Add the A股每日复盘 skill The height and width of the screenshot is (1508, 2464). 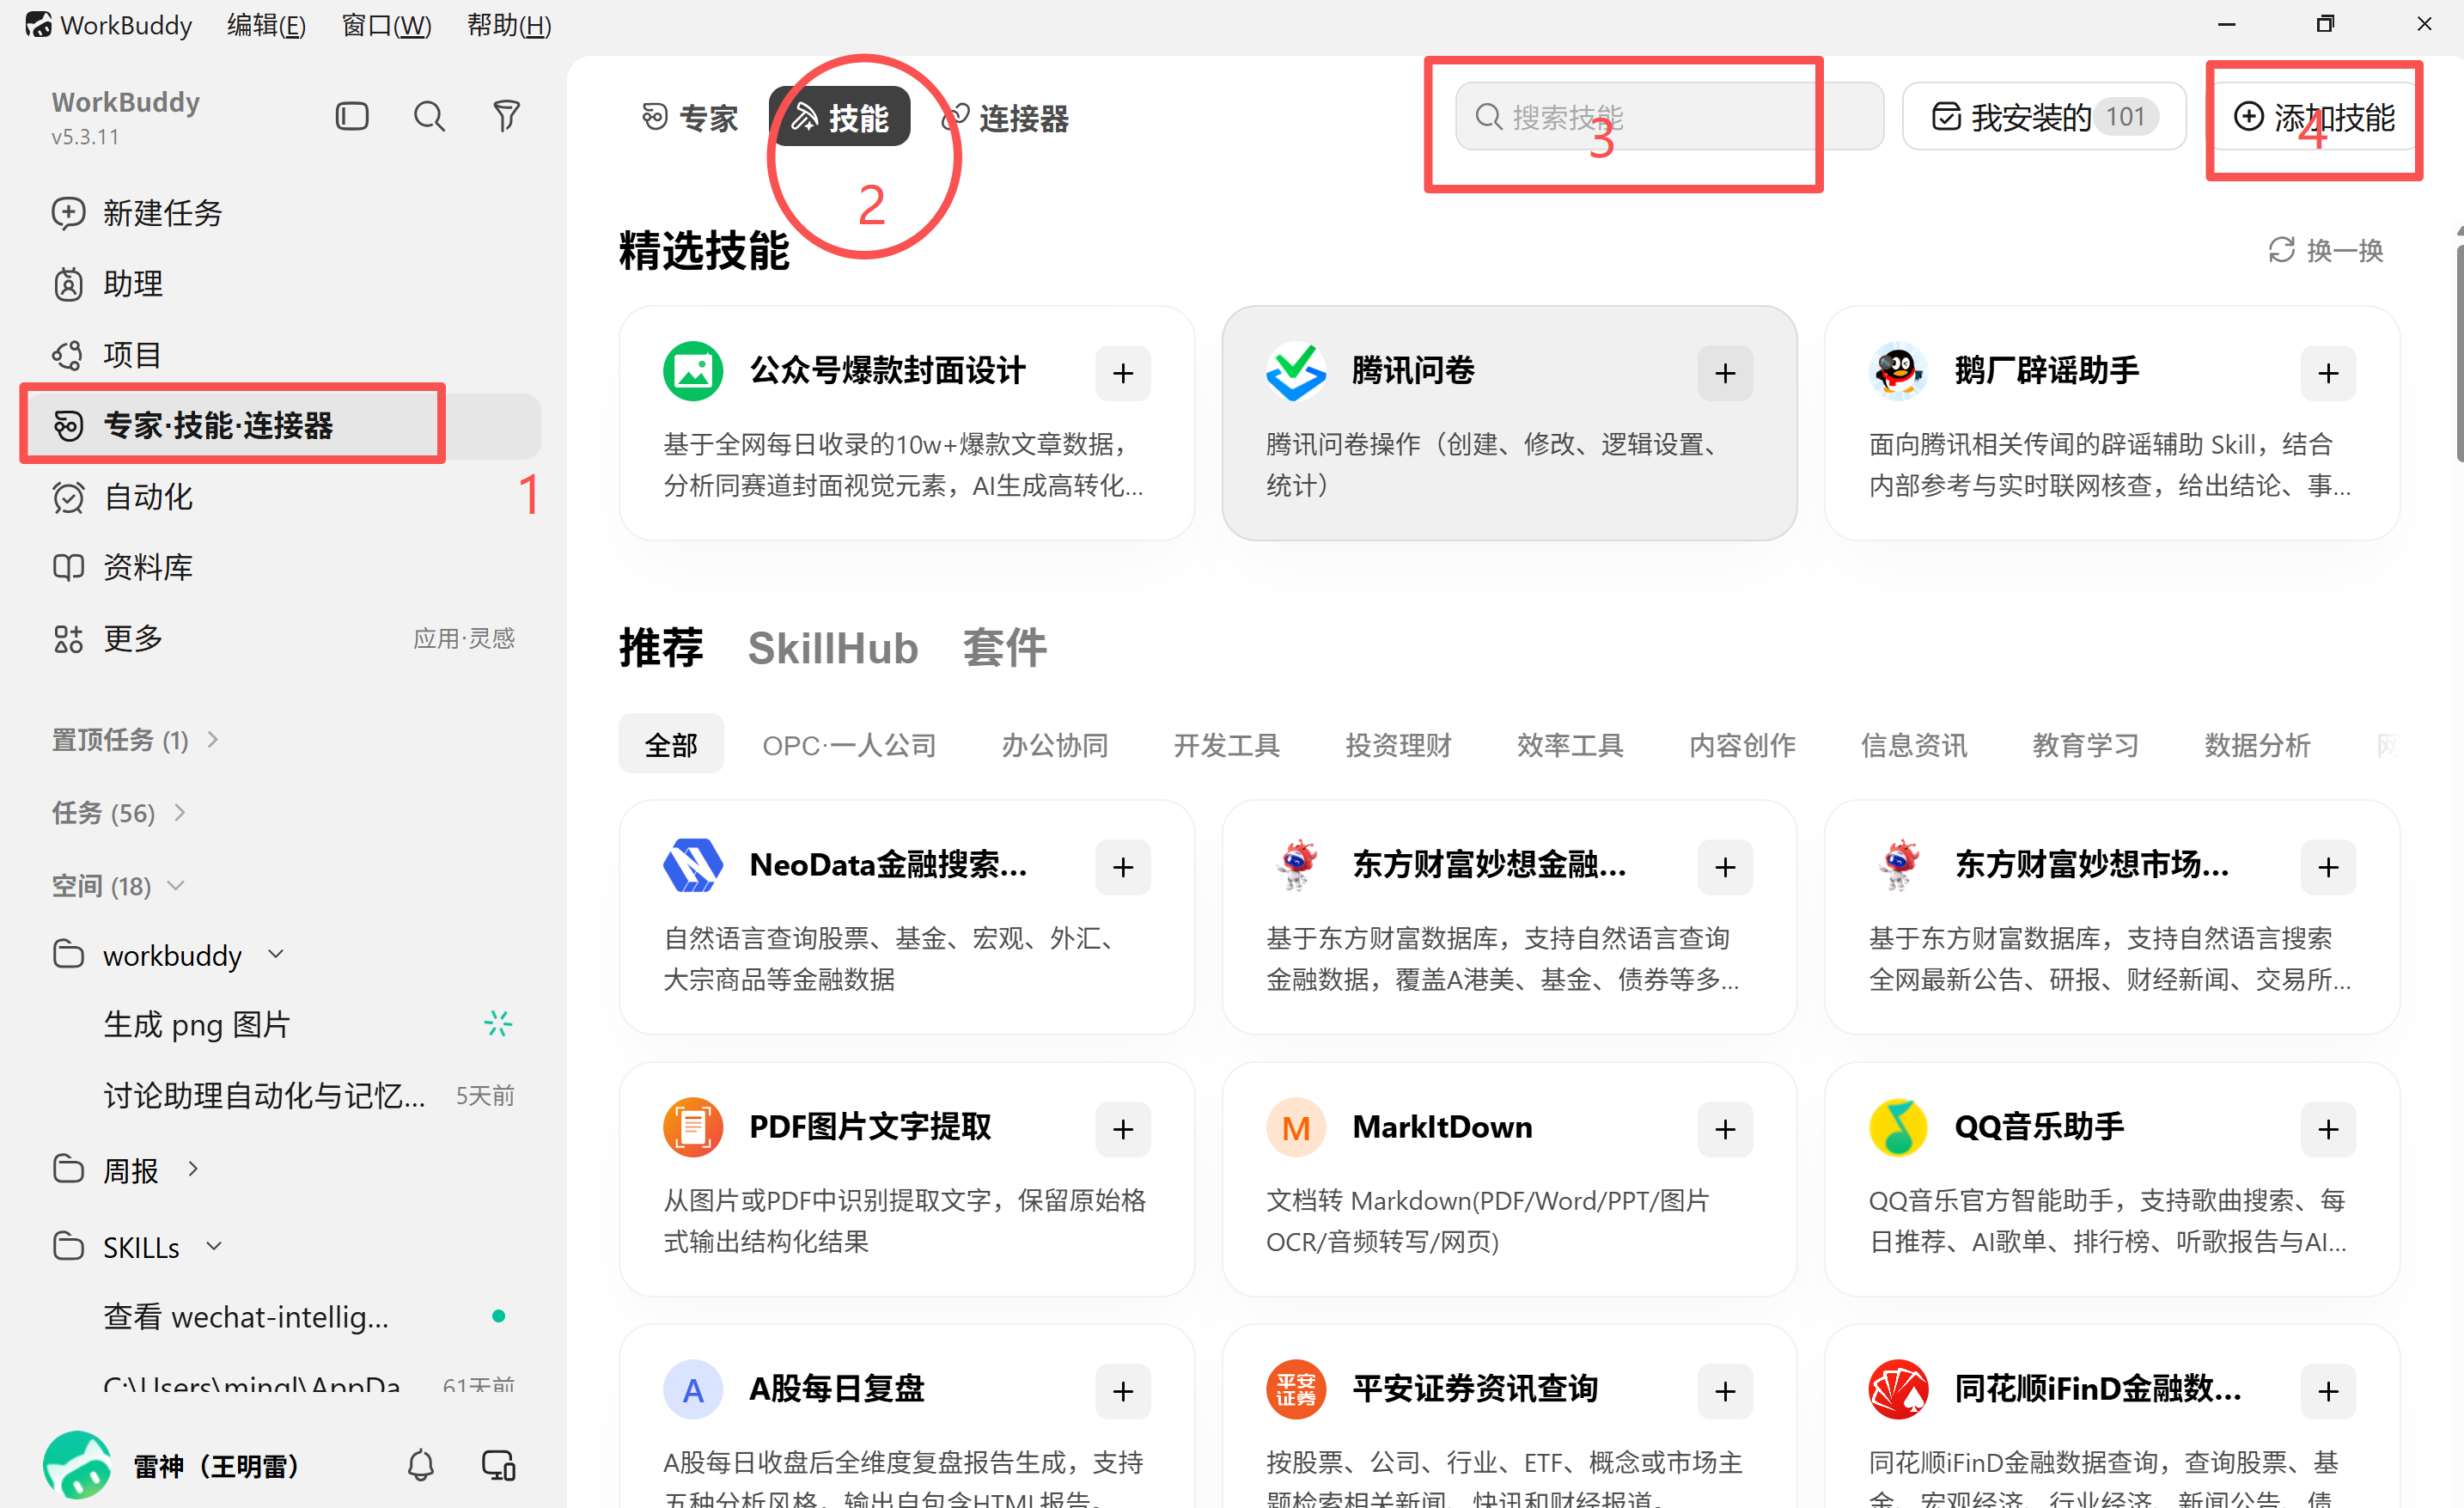coord(1123,1391)
